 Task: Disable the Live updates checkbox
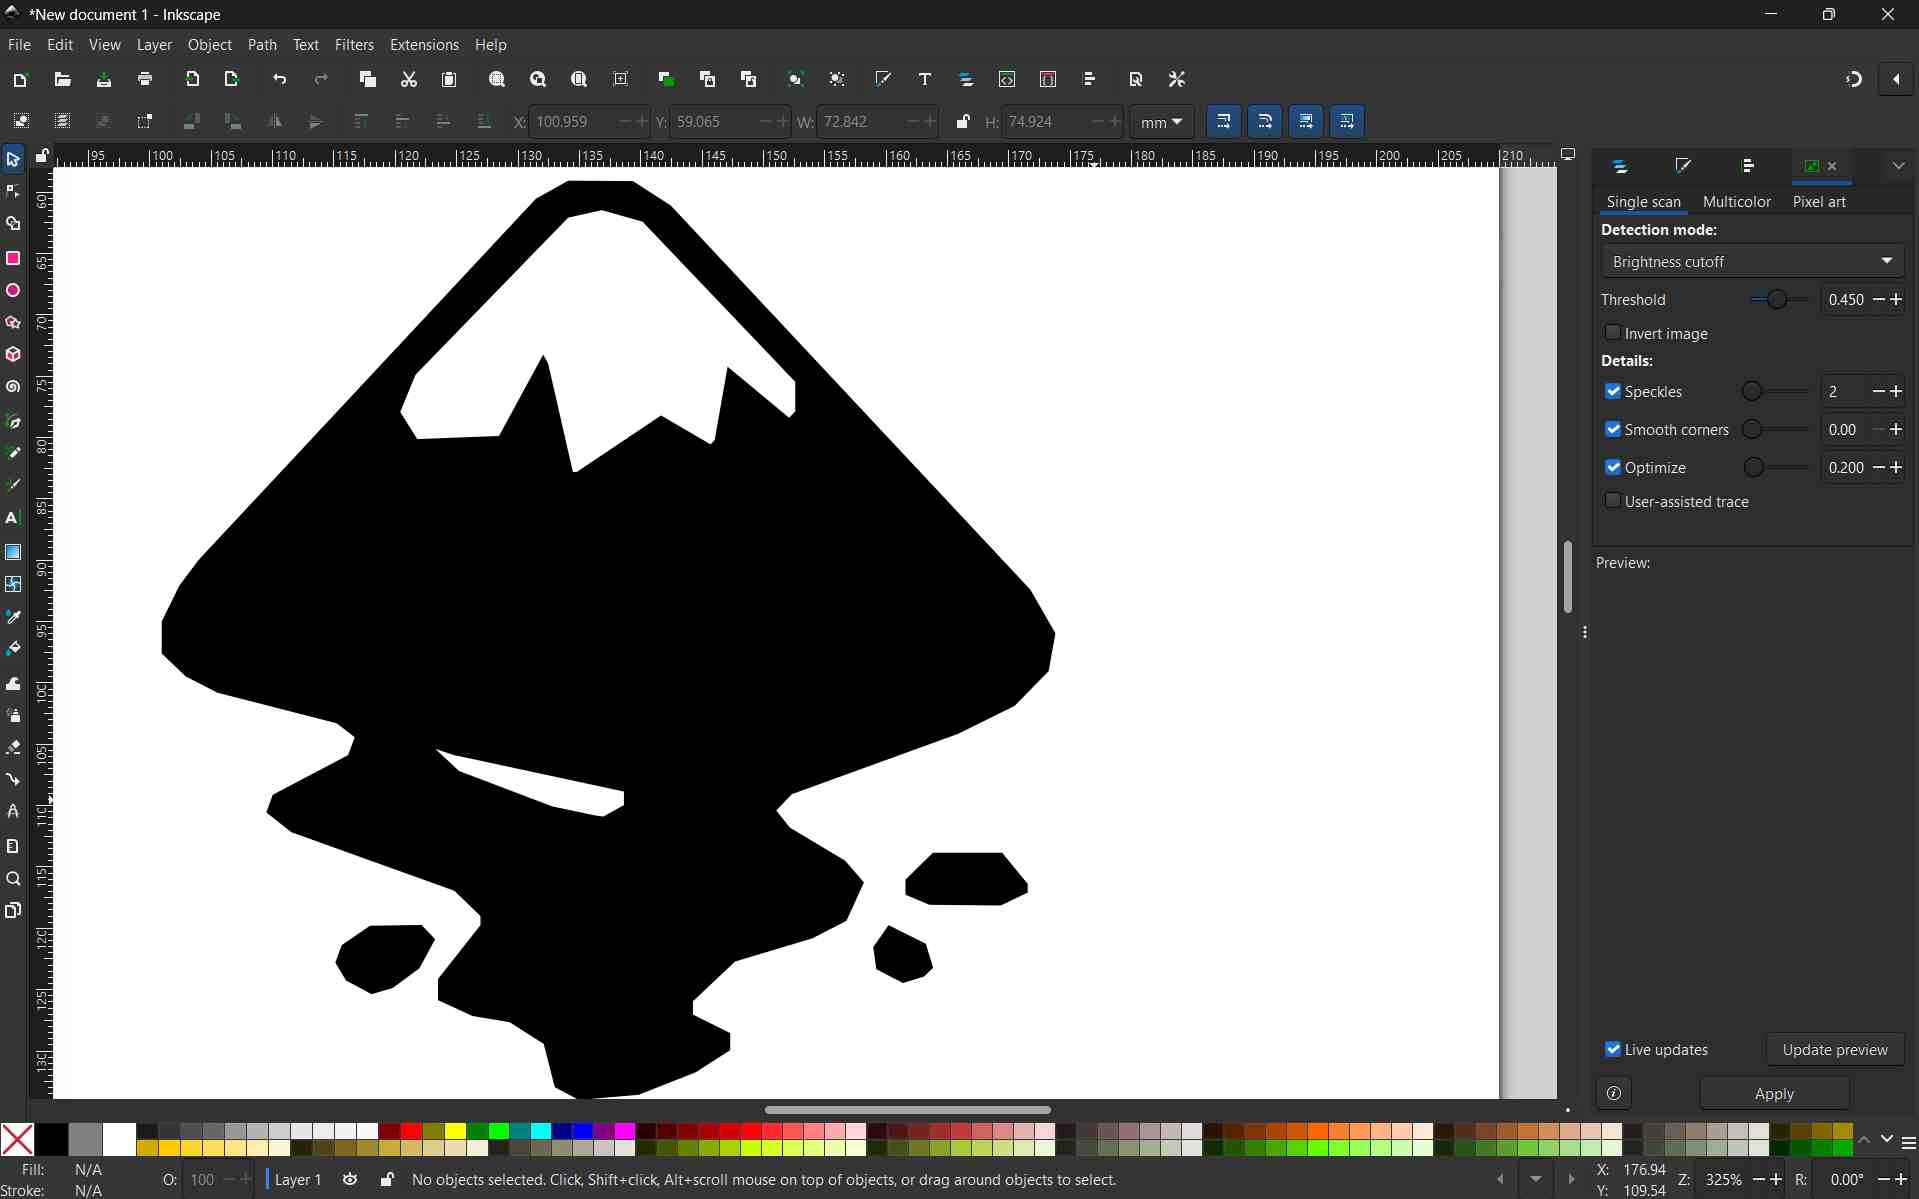pyautogui.click(x=1613, y=1049)
